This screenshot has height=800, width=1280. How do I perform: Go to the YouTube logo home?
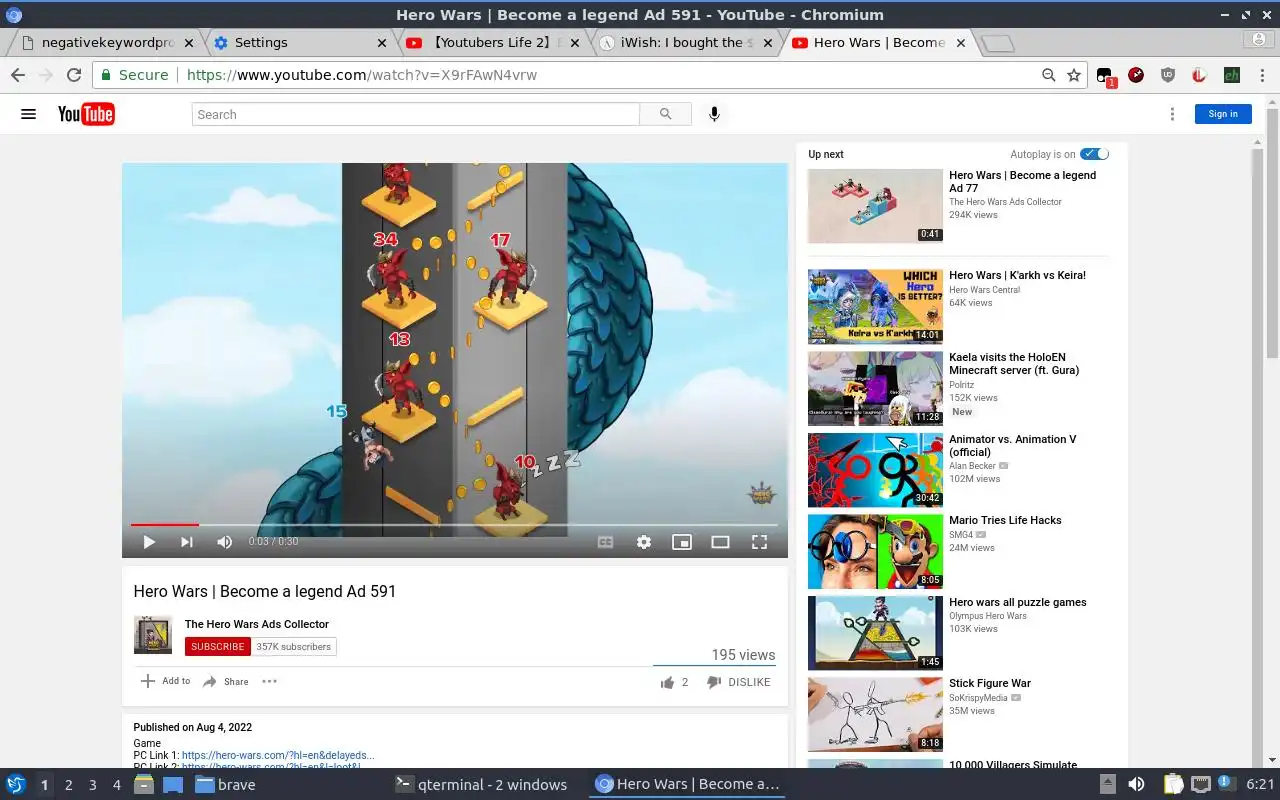tap(86, 114)
